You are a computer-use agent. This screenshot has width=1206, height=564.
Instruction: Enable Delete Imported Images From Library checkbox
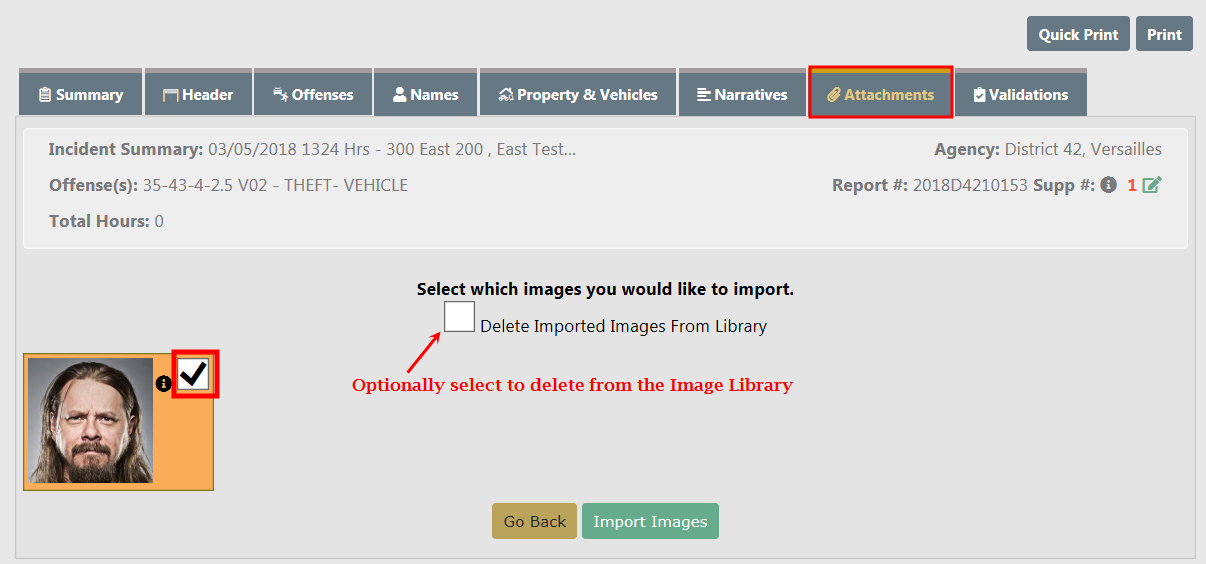[x=459, y=317]
